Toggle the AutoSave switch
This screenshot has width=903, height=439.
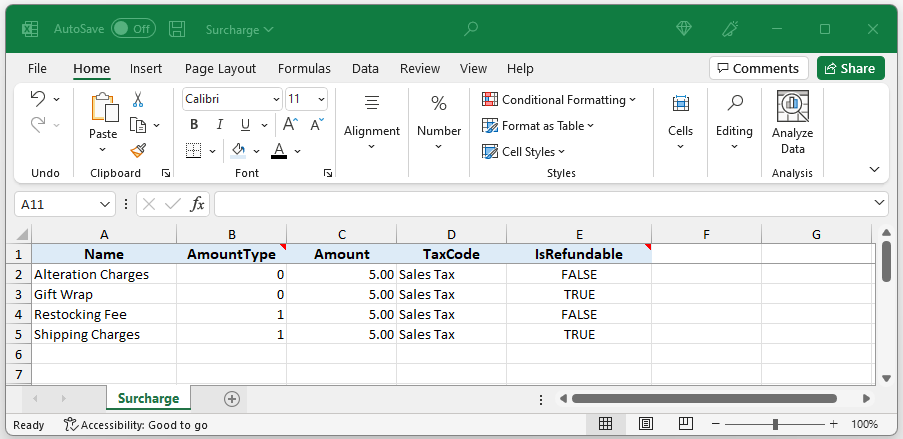[132, 29]
